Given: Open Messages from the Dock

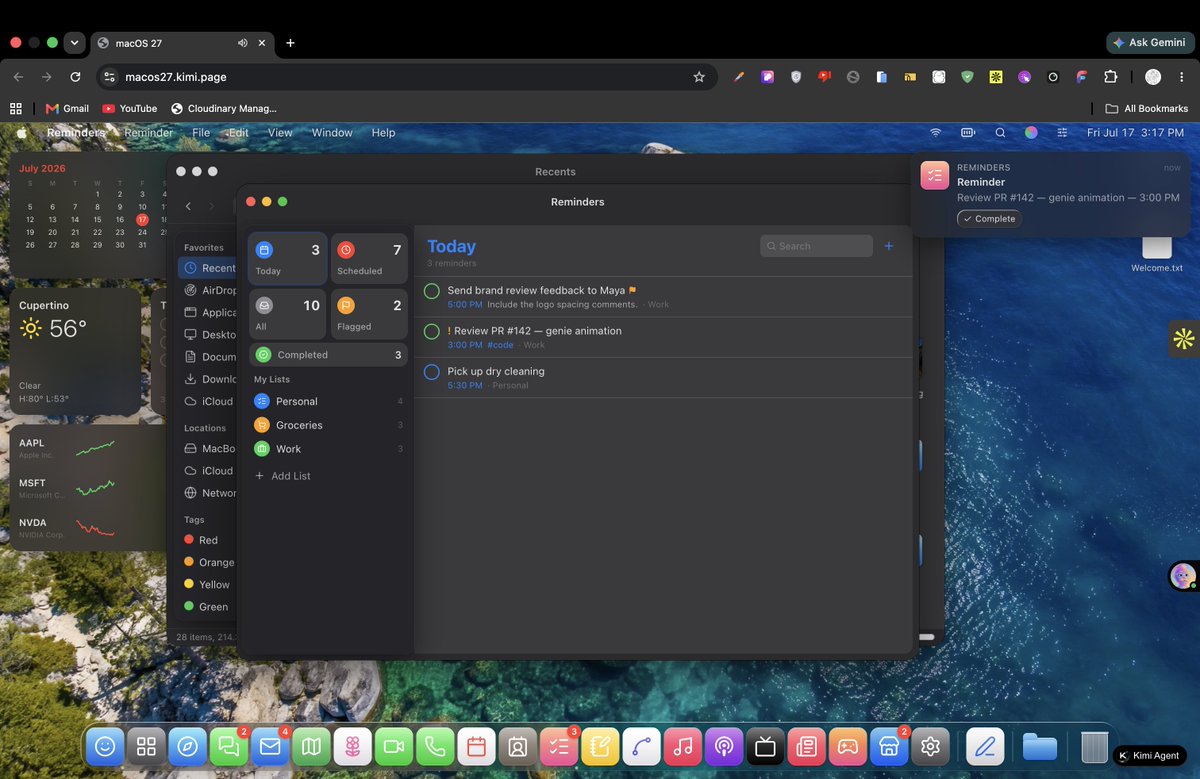Looking at the screenshot, I should point(229,746).
